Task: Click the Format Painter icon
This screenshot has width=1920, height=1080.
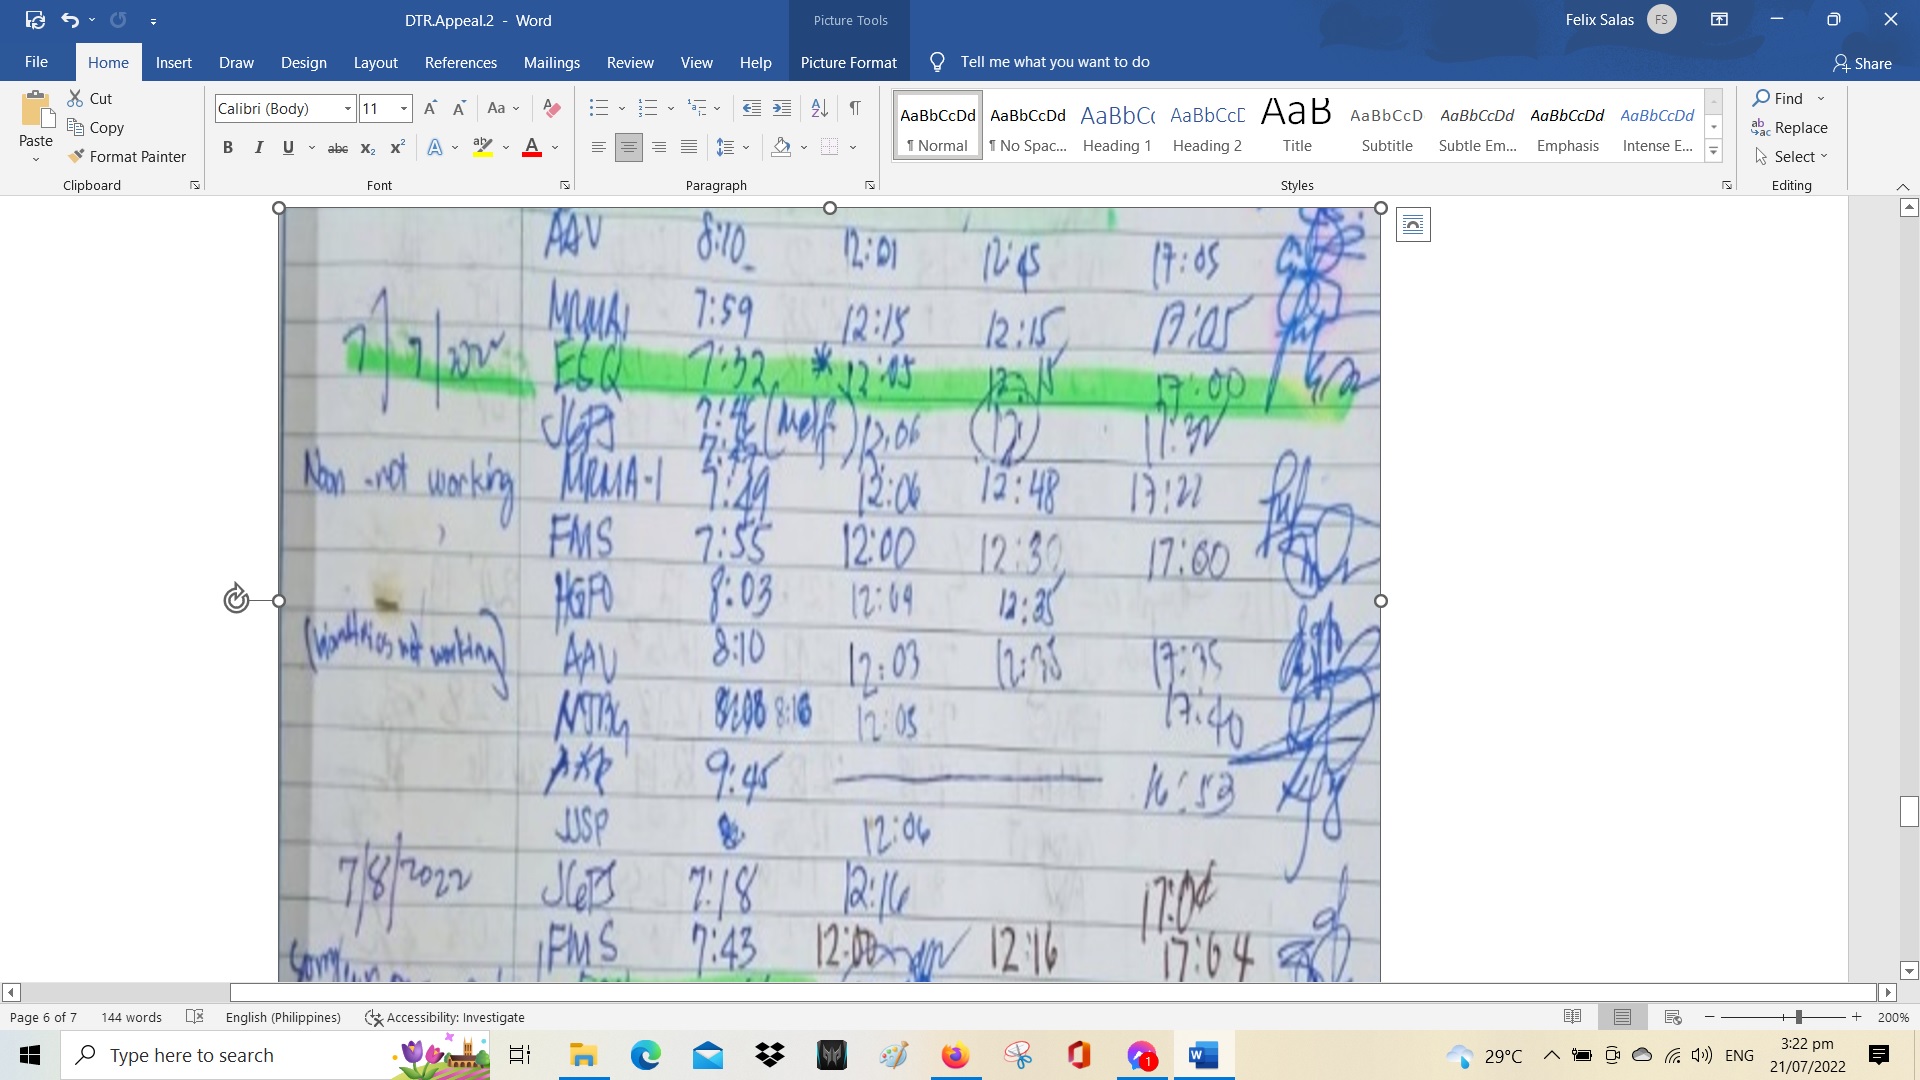Action: click(77, 156)
